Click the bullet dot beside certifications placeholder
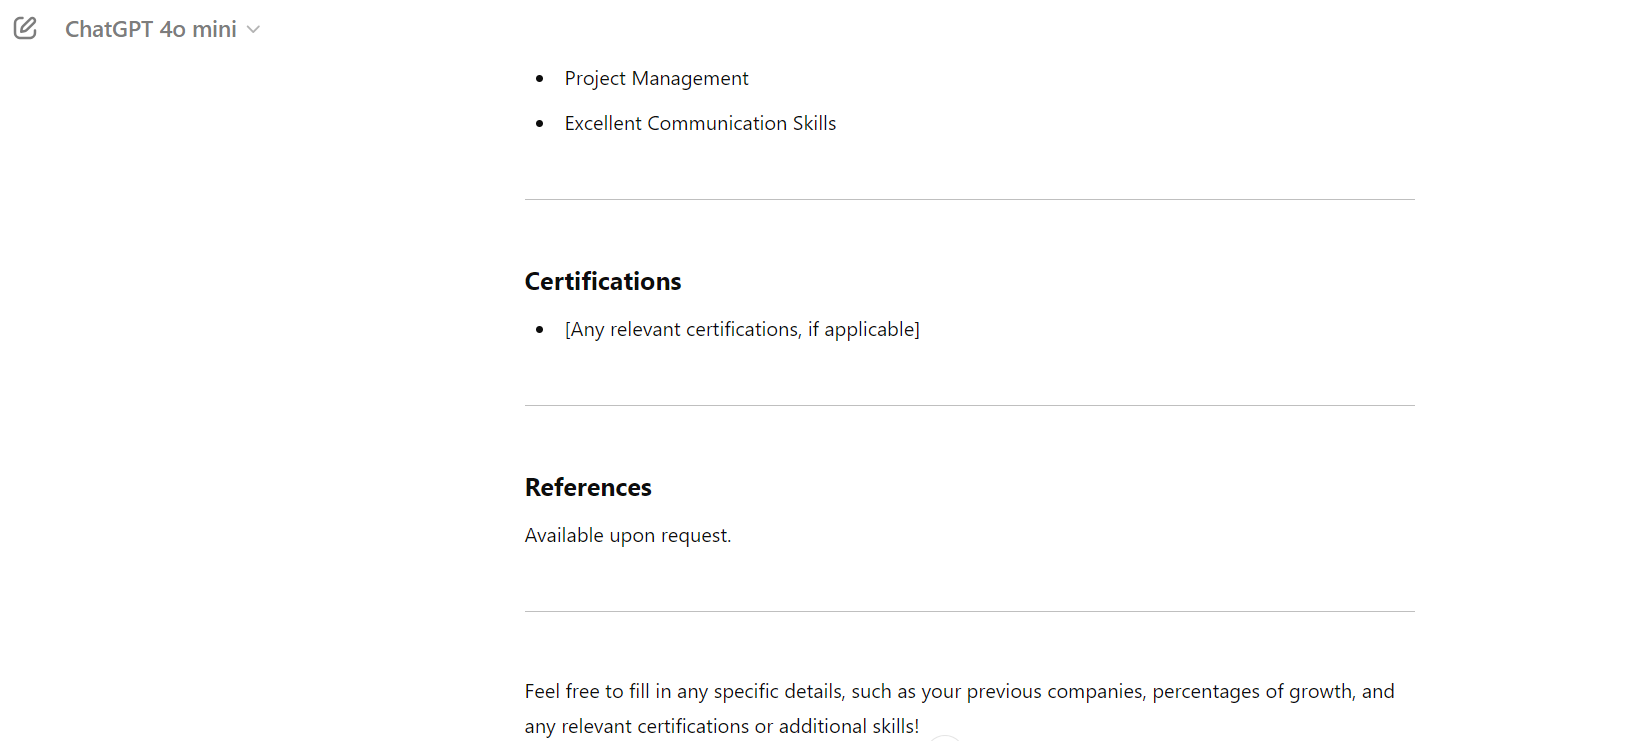 540,329
